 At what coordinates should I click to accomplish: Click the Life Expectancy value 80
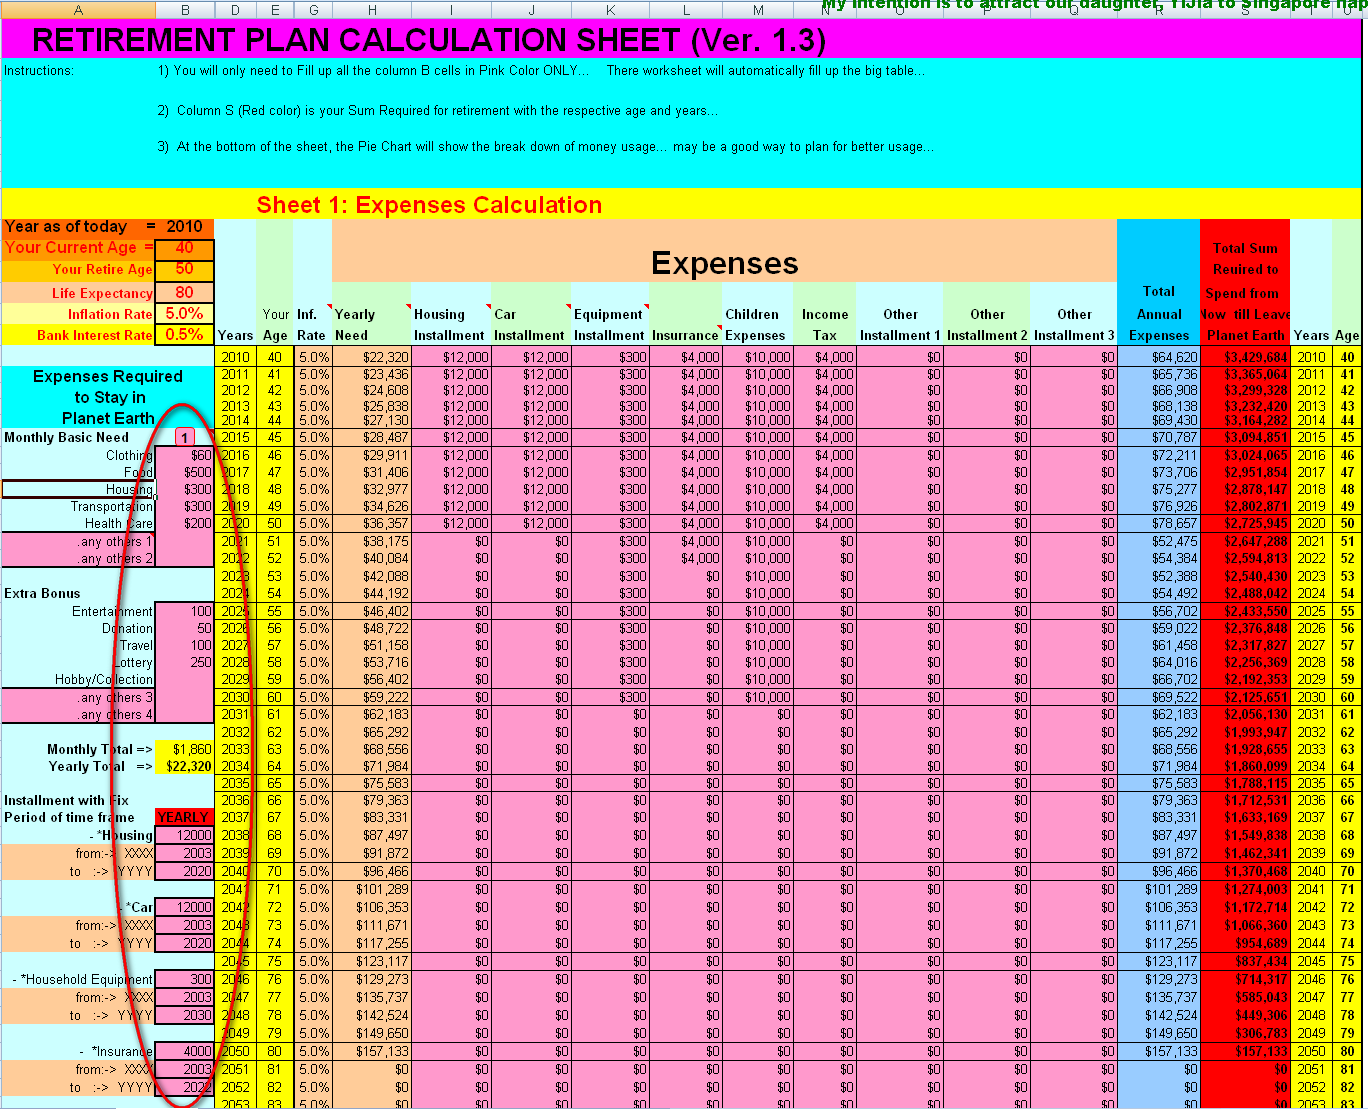click(x=185, y=293)
